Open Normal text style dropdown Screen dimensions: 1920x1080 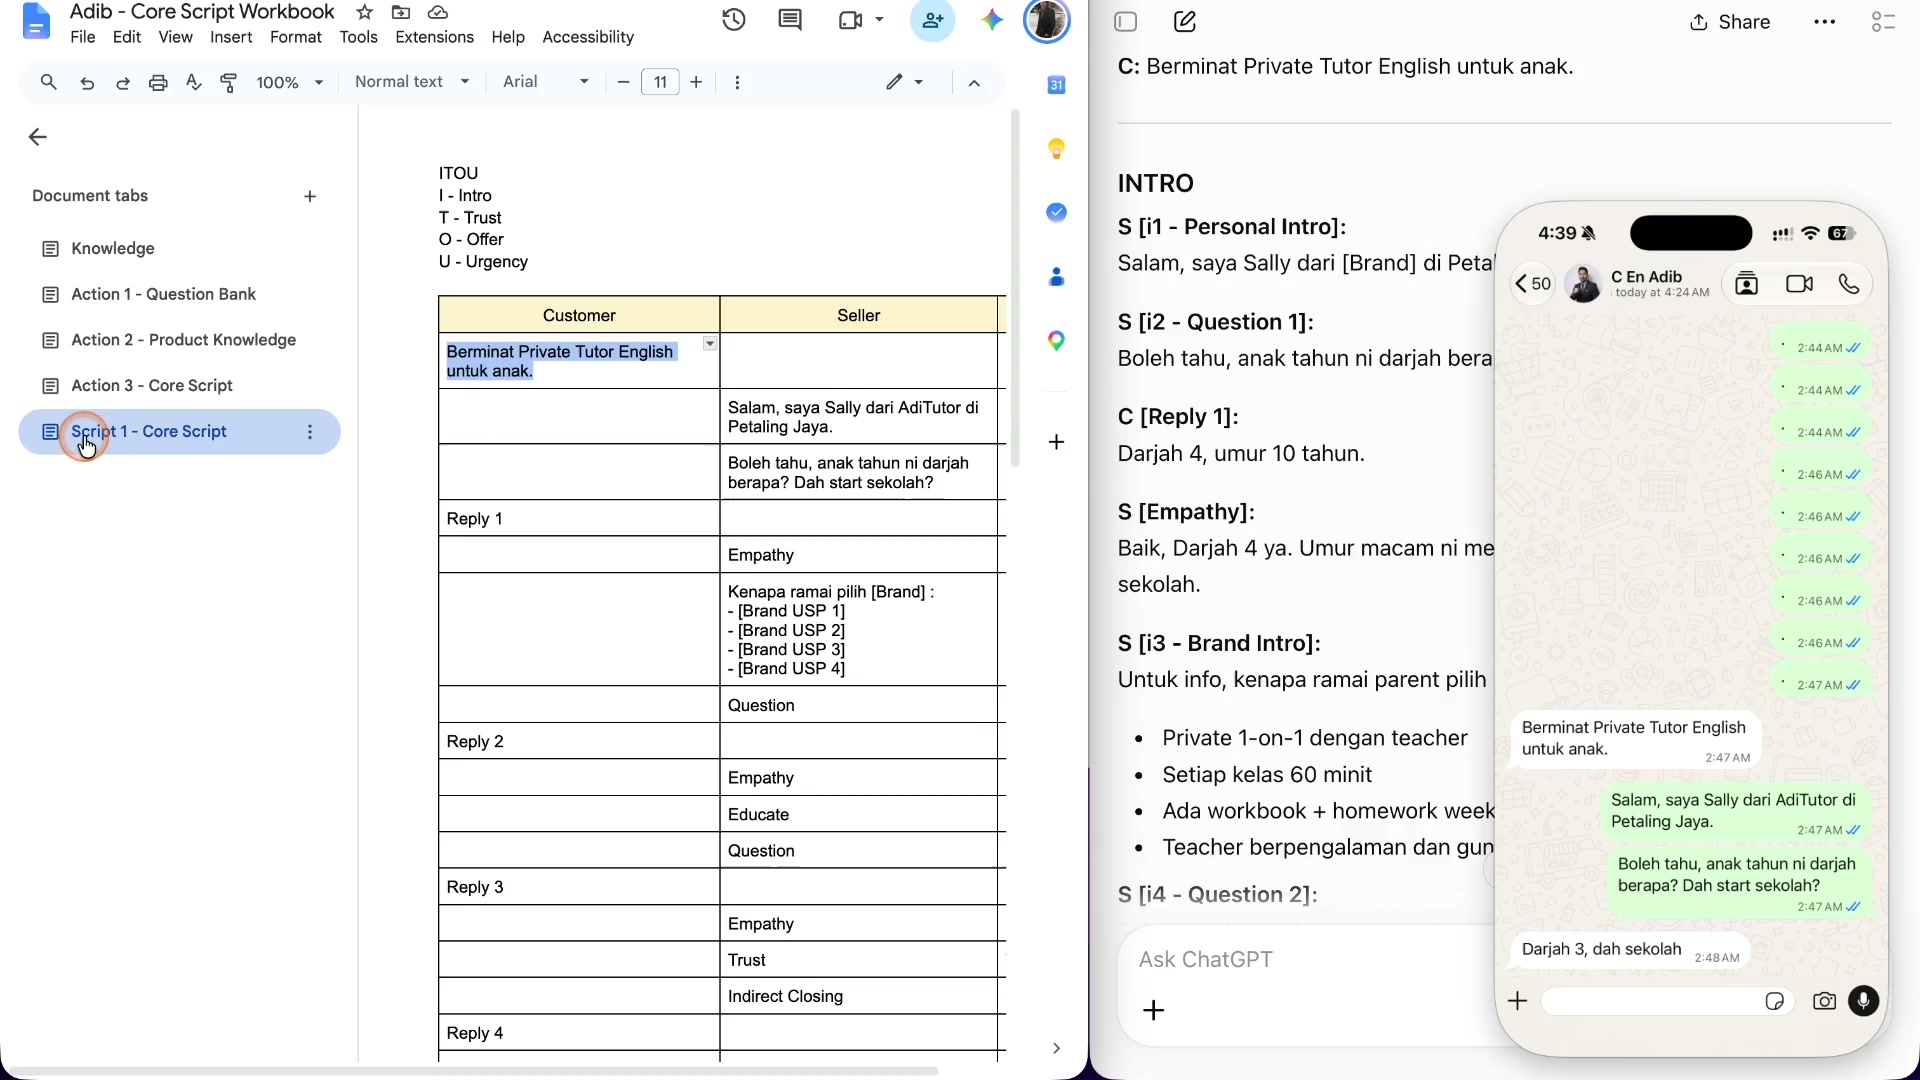click(412, 82)
